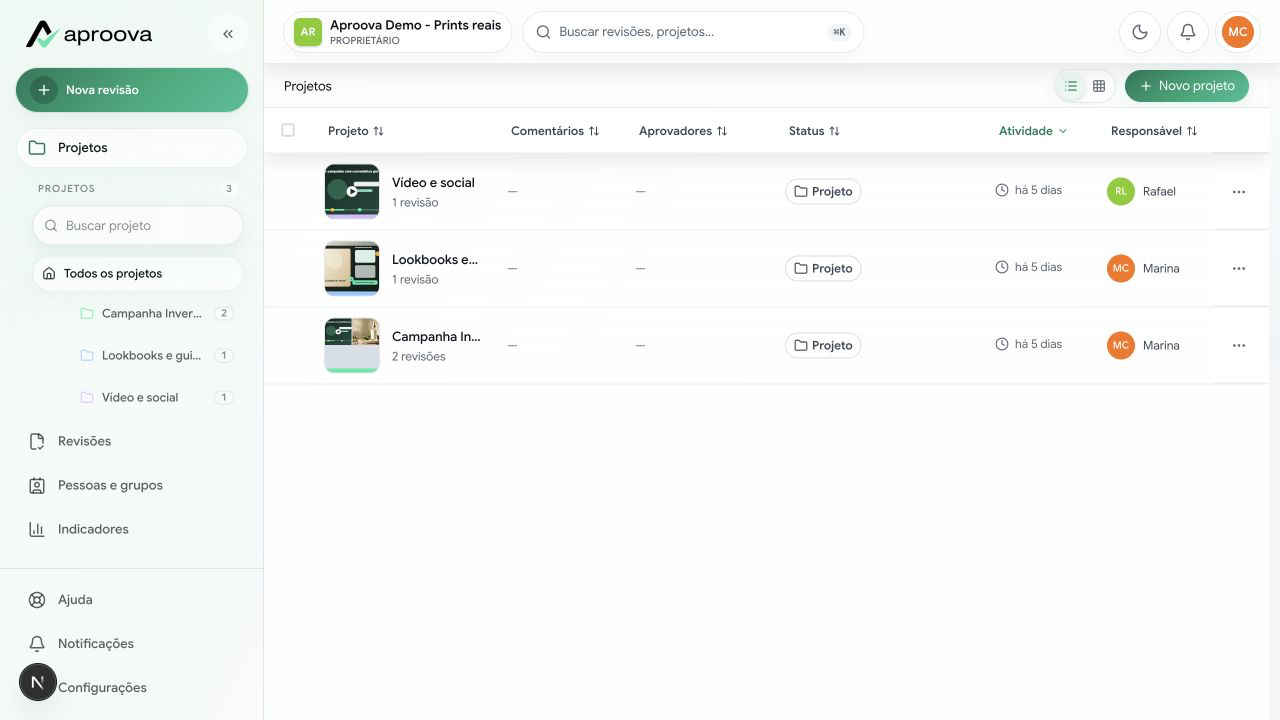Toggle dark mode moon icon
Viewport: 1280px width, 720px height.
tap(1140, 32)
